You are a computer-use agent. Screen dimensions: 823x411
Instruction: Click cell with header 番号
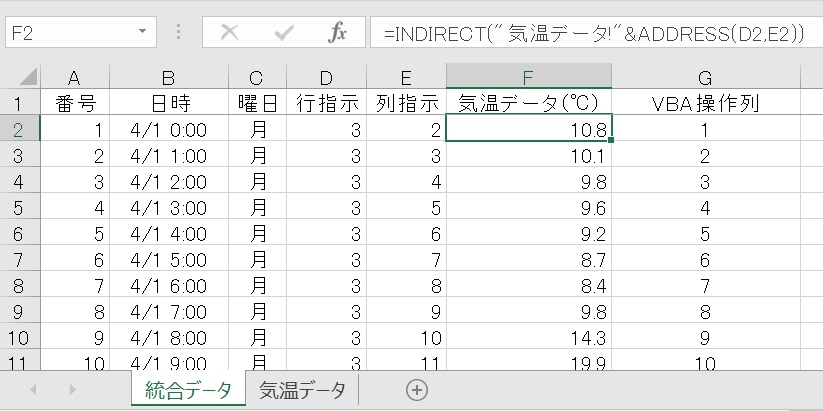tap(75, 103)
